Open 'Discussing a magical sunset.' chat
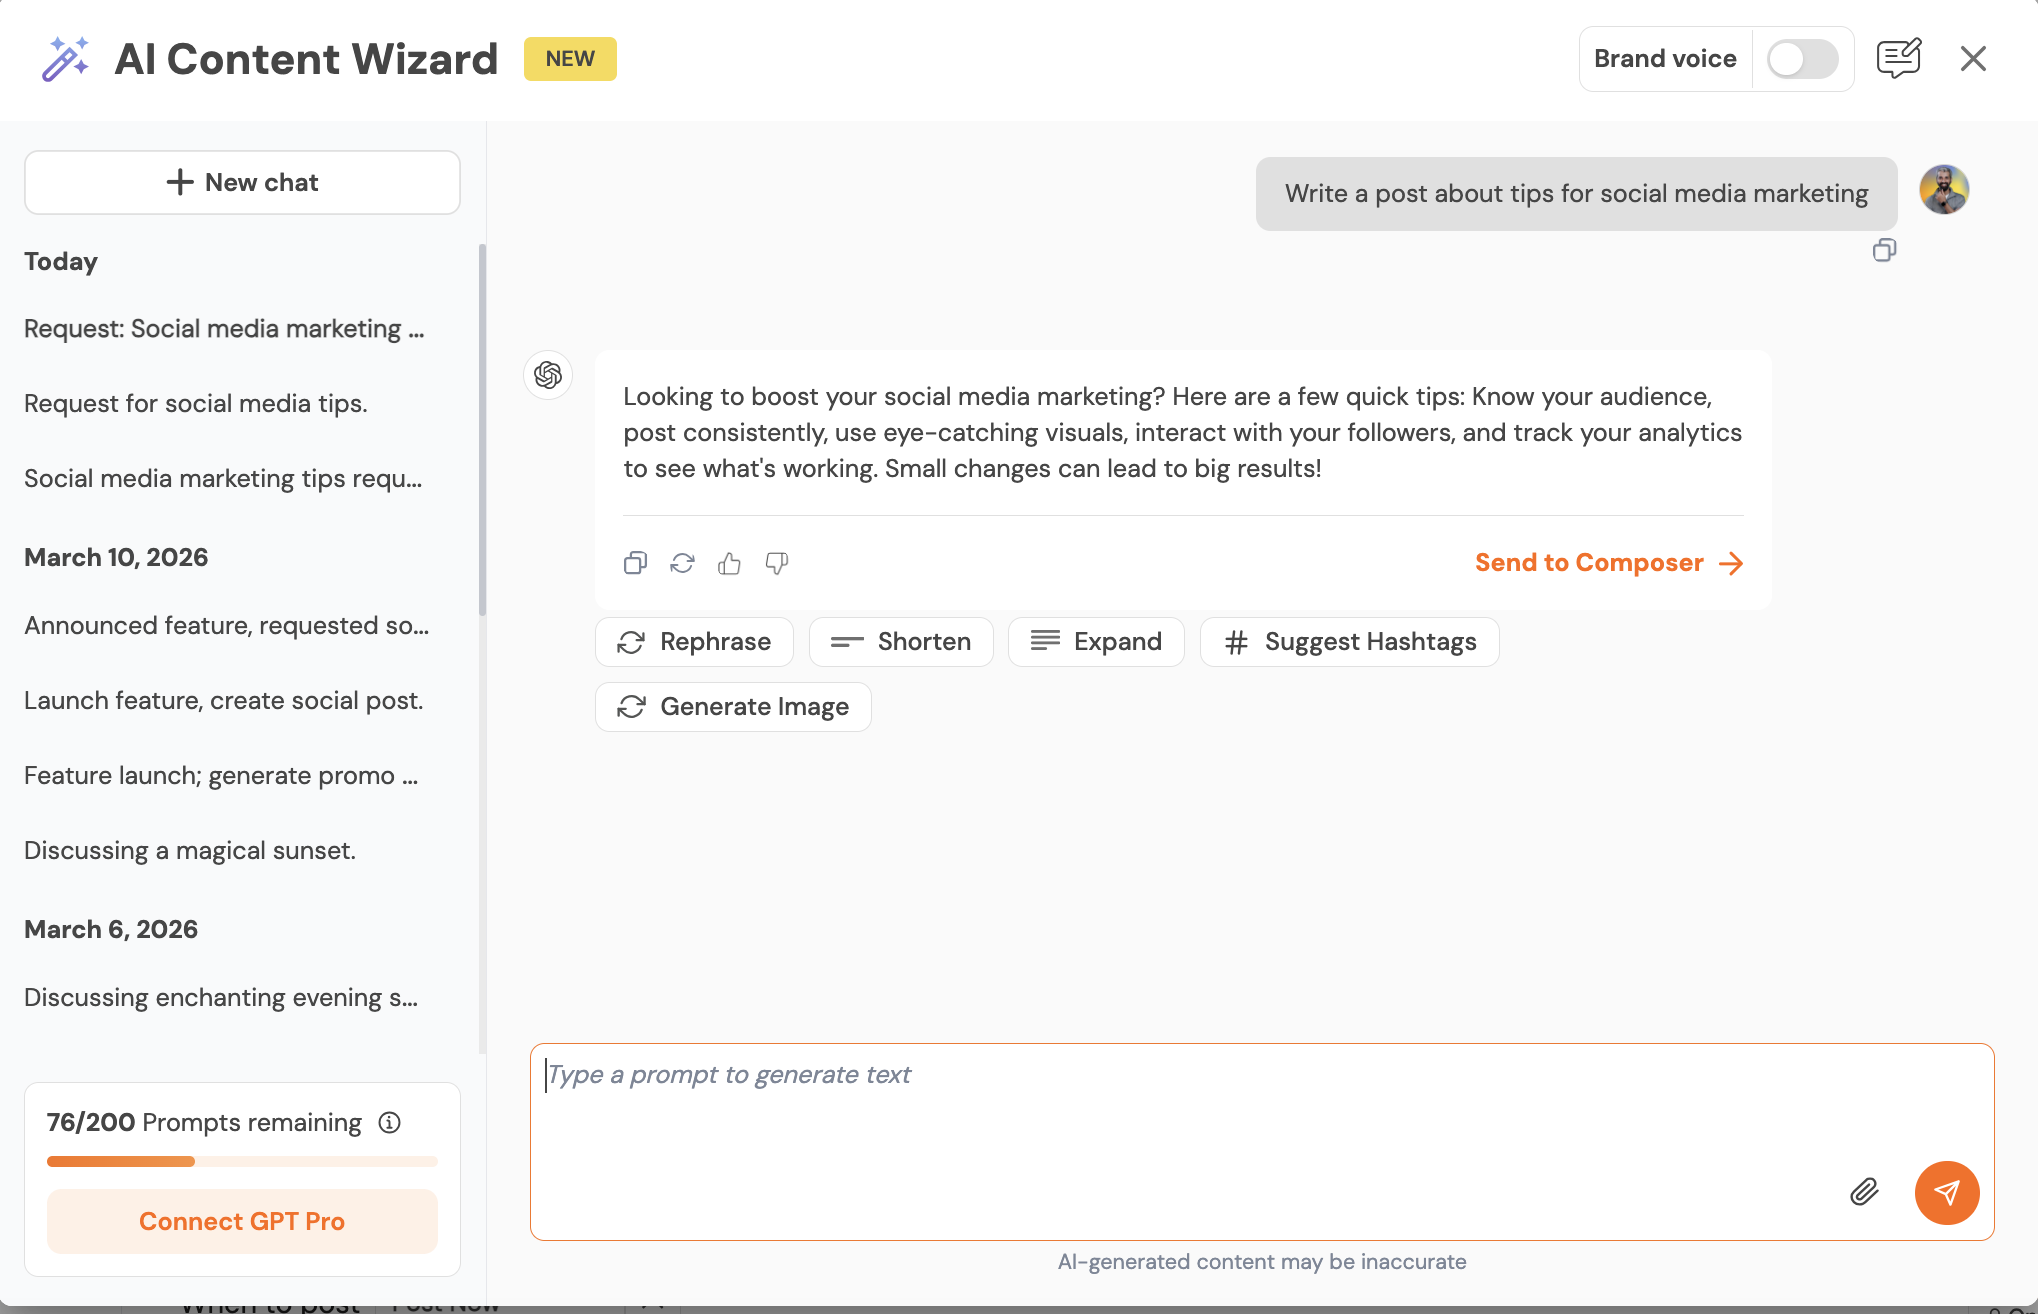This screenshot has width=2038, height=1314. tap(190, 850)
